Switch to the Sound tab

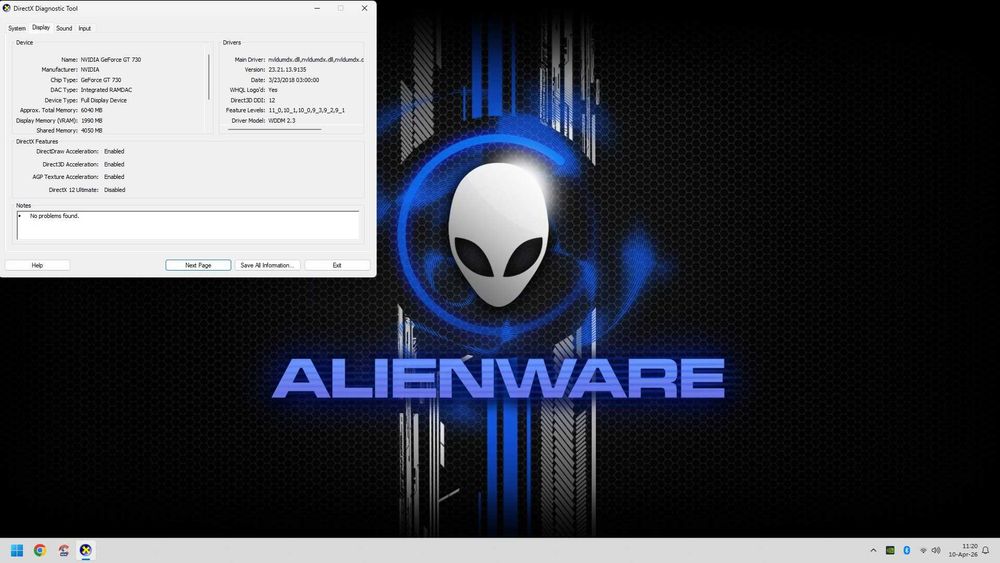click(x=64, y=28)
